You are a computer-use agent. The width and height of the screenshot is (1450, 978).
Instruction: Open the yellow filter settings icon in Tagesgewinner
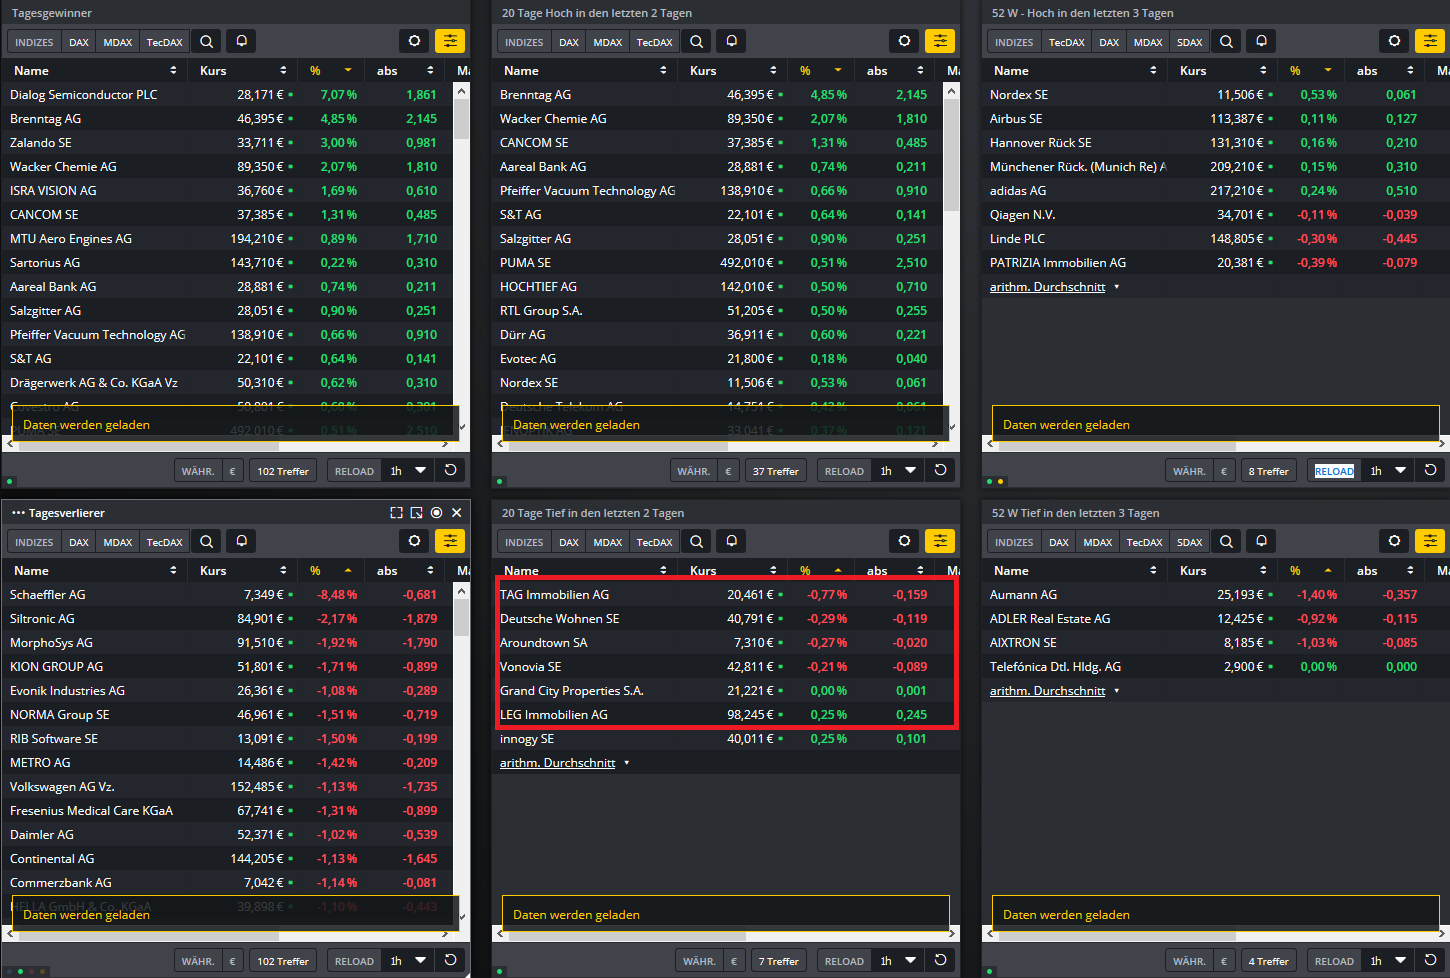[x=450, y=41]
